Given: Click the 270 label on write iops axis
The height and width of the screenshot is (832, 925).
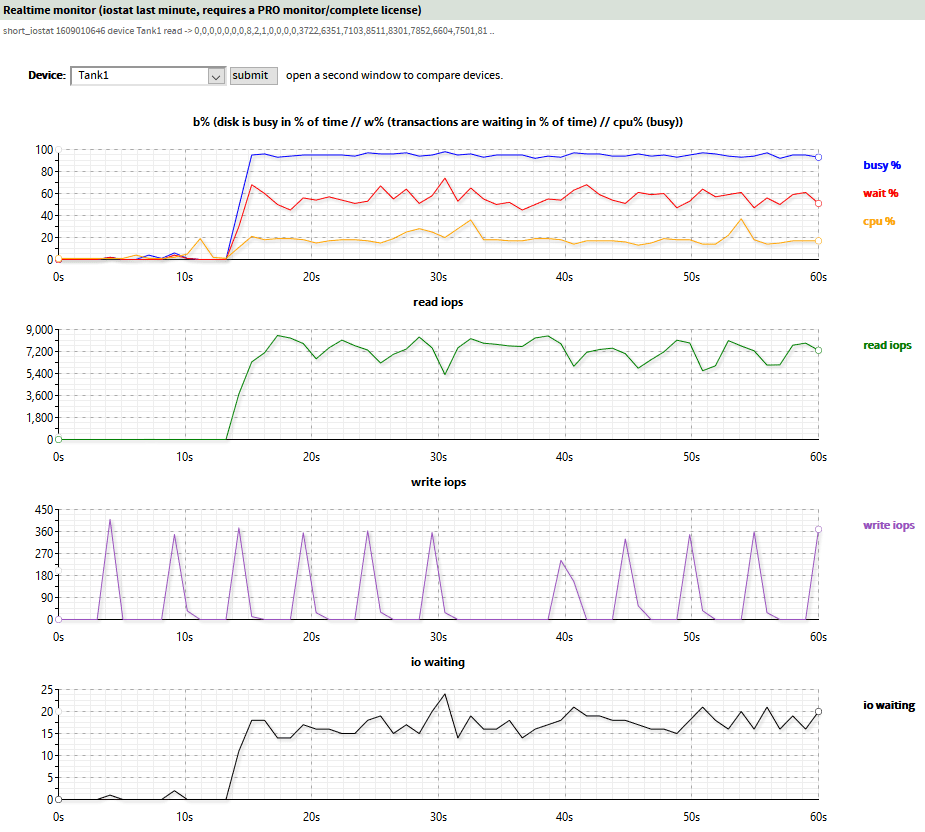Looking at the screenshot, I should click(x=44, y=553).
